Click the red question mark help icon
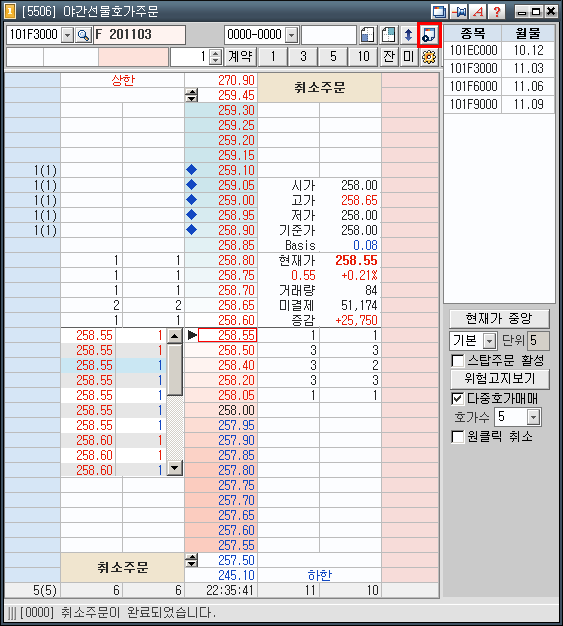Screen dimensions: 563x626 pyautogui.click(x=496, y=12)
